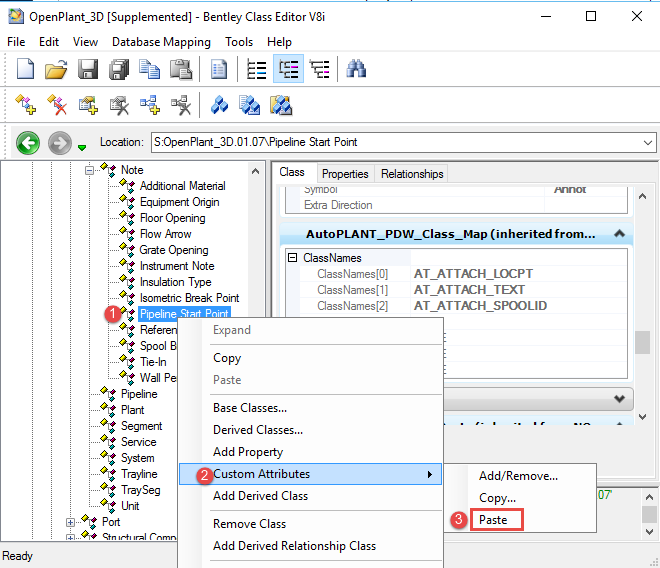This screenshot has height=568, width=660.
Task: Expand the collapsed gray section chevron
Action: [619, 399]
